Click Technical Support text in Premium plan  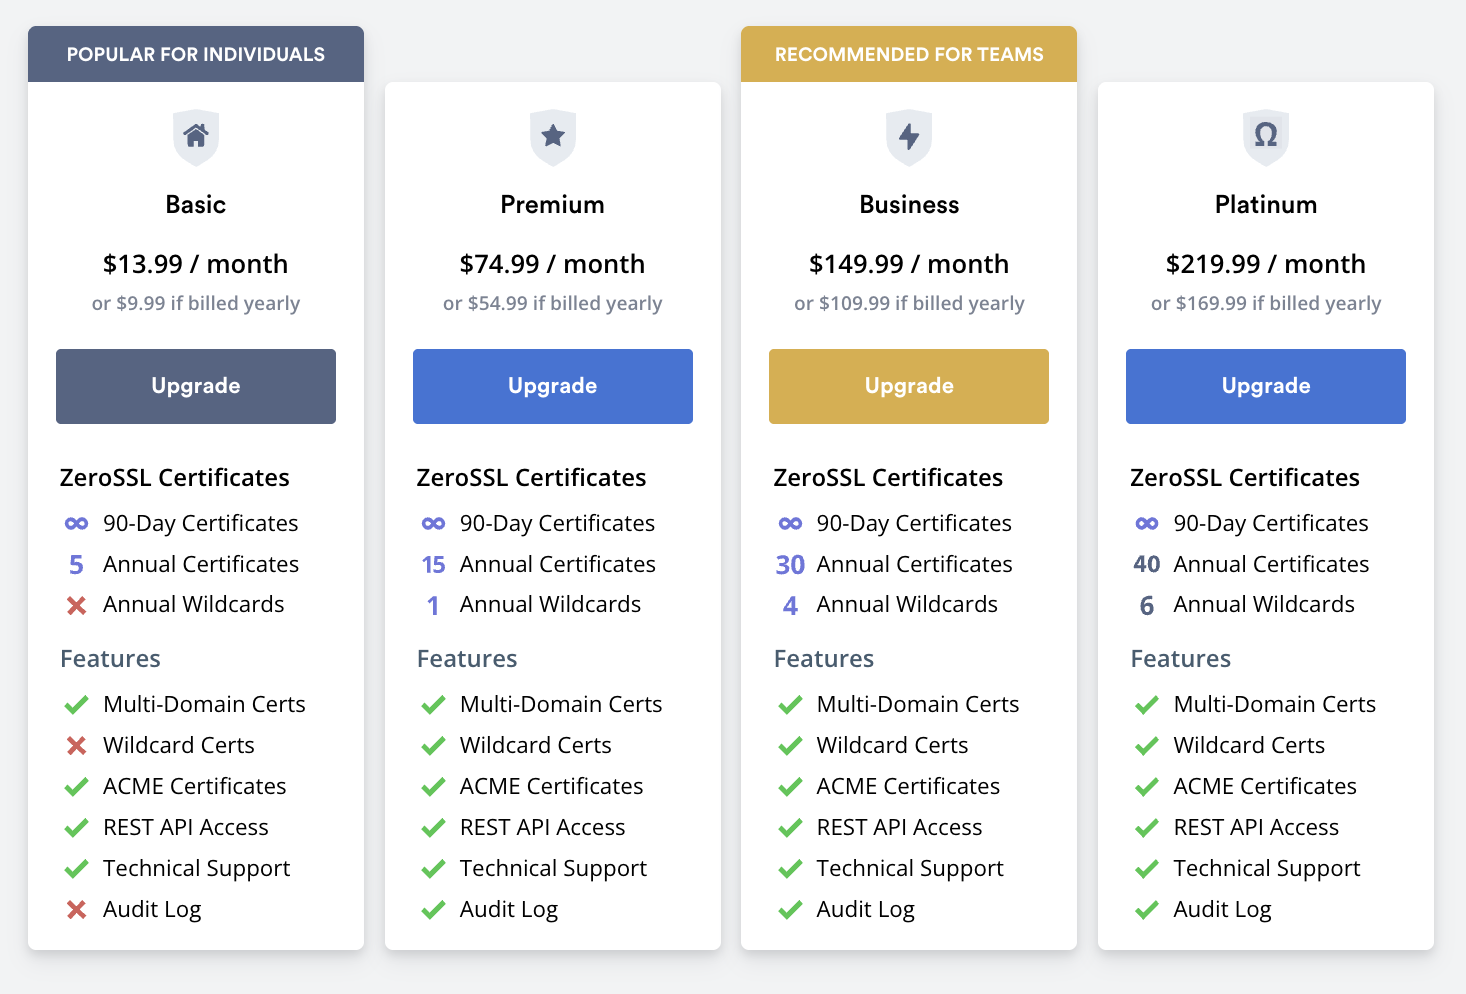click(x=553, y=869)
